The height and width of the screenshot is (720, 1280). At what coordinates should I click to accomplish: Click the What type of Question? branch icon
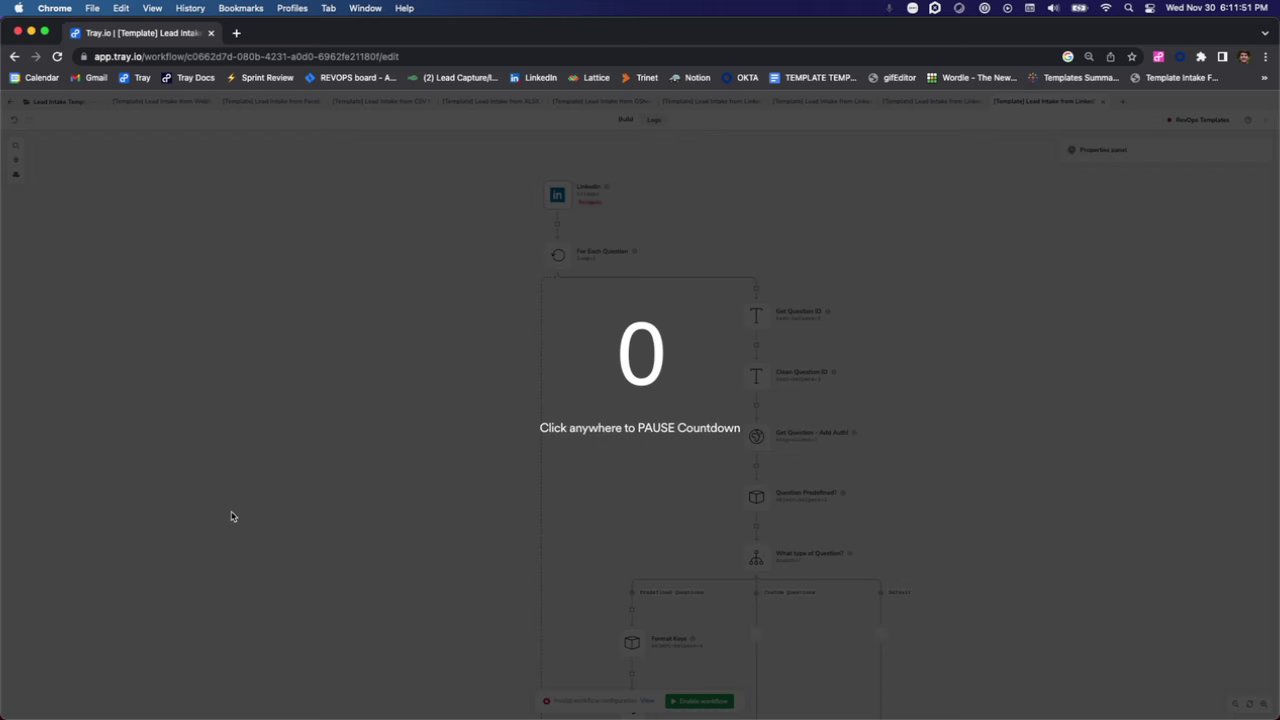pyautogui.click(x=756, y=557)
